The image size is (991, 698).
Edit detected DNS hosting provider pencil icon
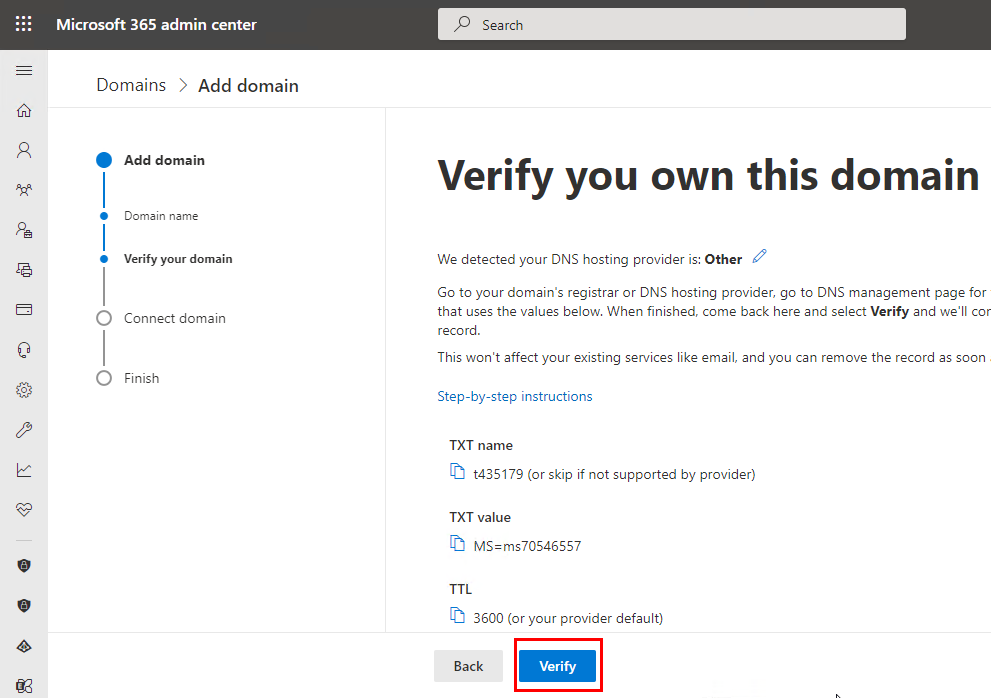[x=760, y=257]
